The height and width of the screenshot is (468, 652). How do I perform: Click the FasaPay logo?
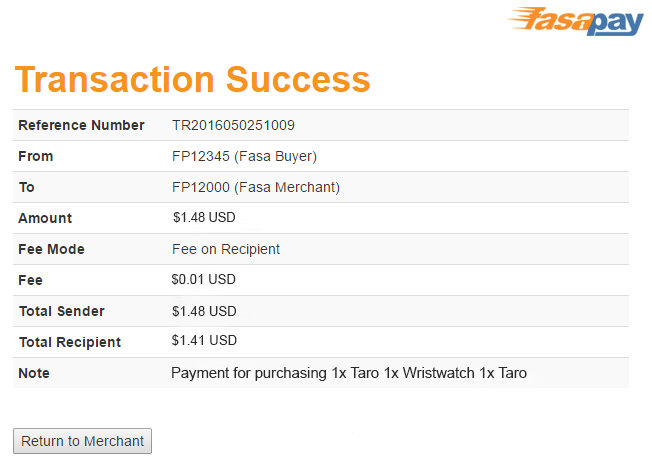(x=576, y=21)
